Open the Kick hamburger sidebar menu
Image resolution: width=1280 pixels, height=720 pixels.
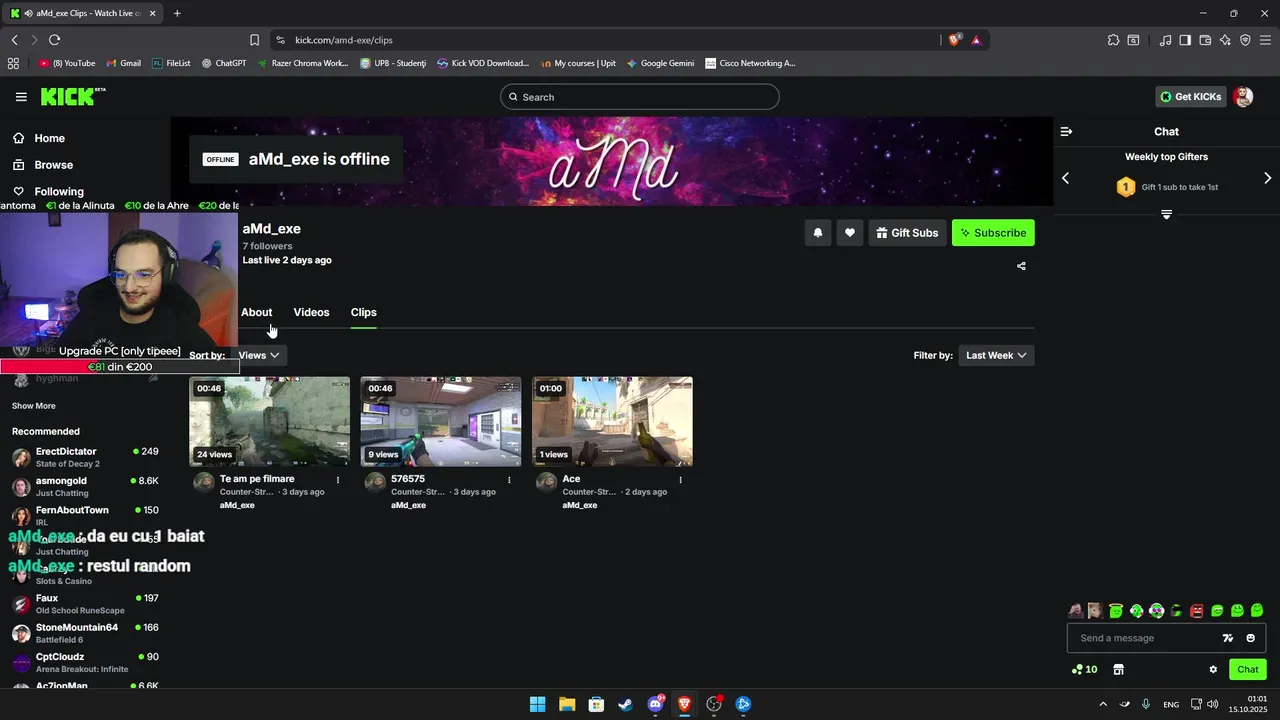pos(21,97)
